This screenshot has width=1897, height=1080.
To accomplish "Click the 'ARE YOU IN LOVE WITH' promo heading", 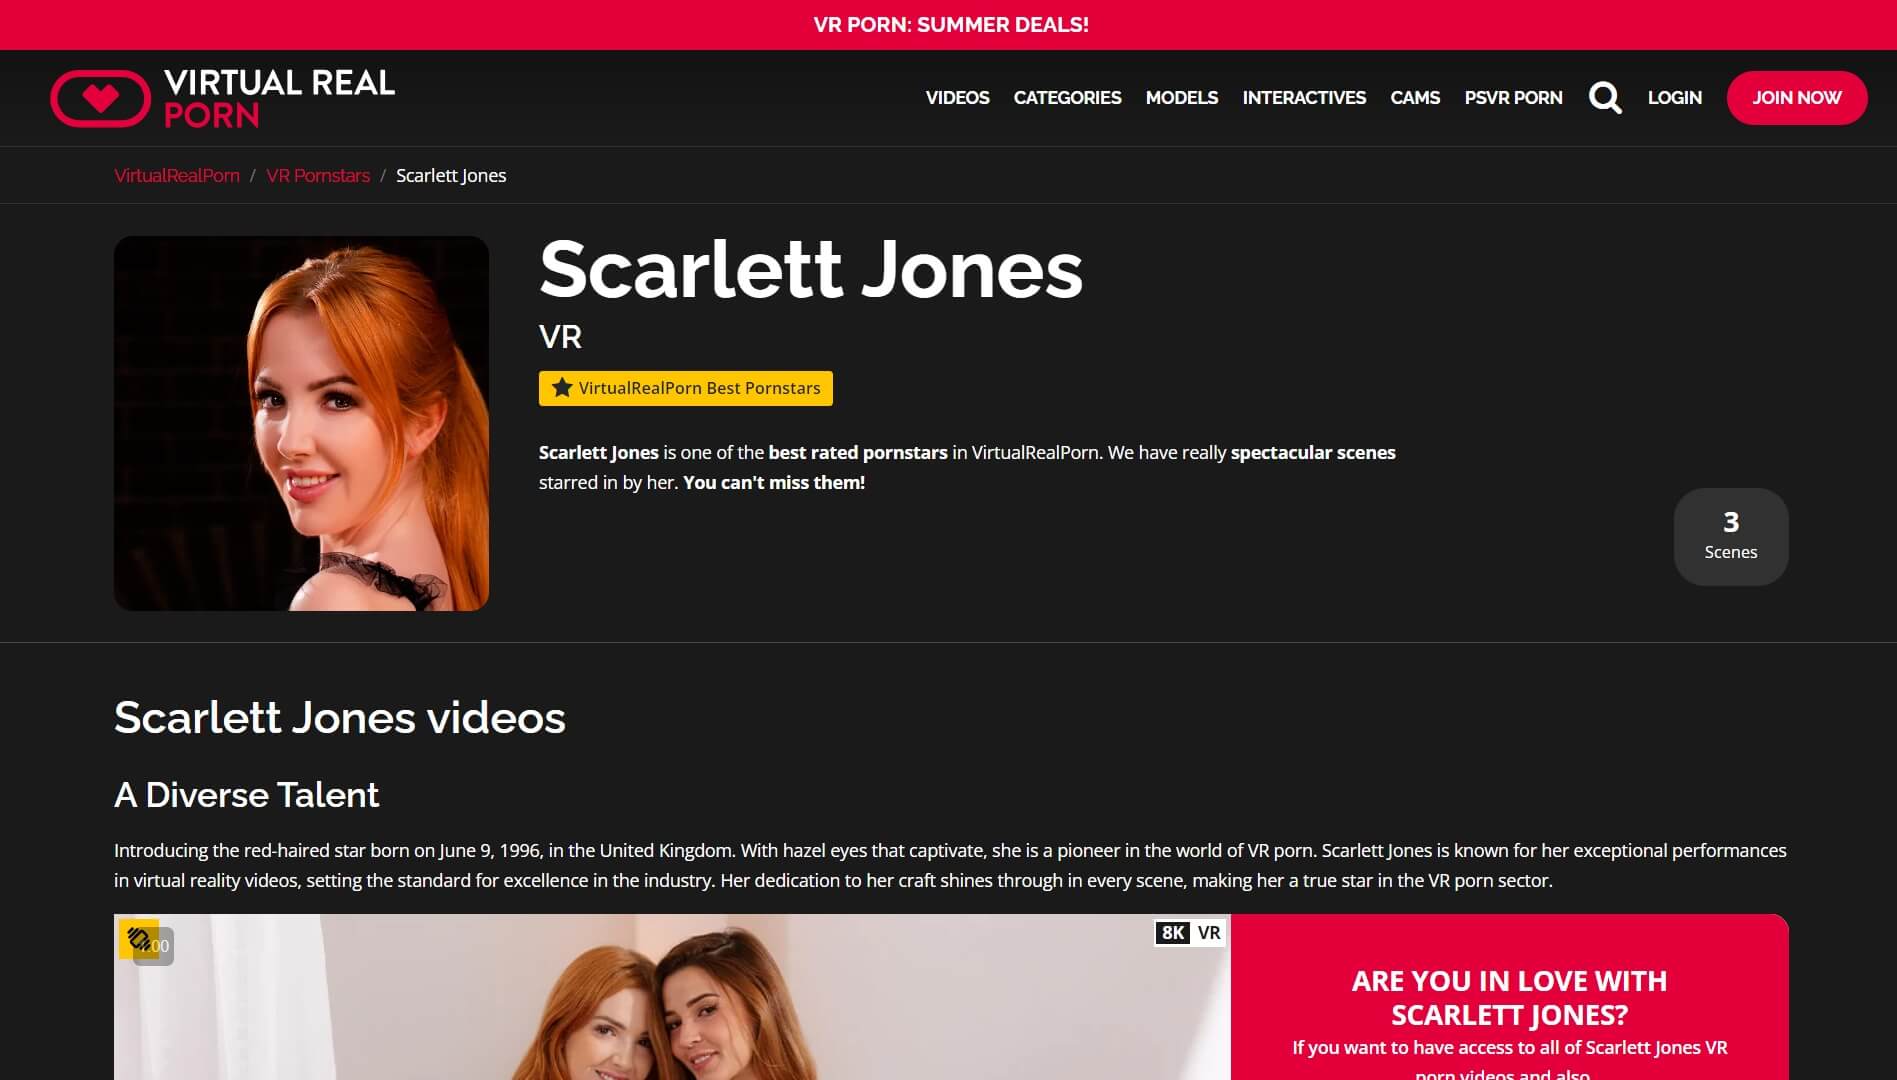I will tap(1509, 998).
